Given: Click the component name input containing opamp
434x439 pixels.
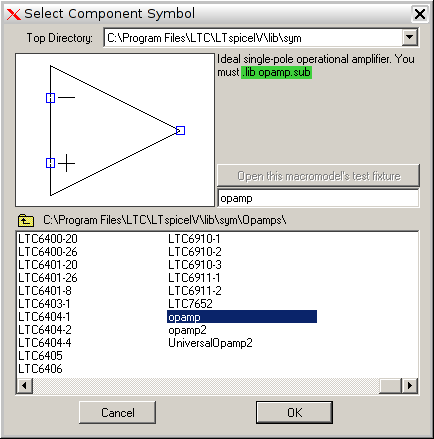Looking at the screenshot, I should coord(318,198).
